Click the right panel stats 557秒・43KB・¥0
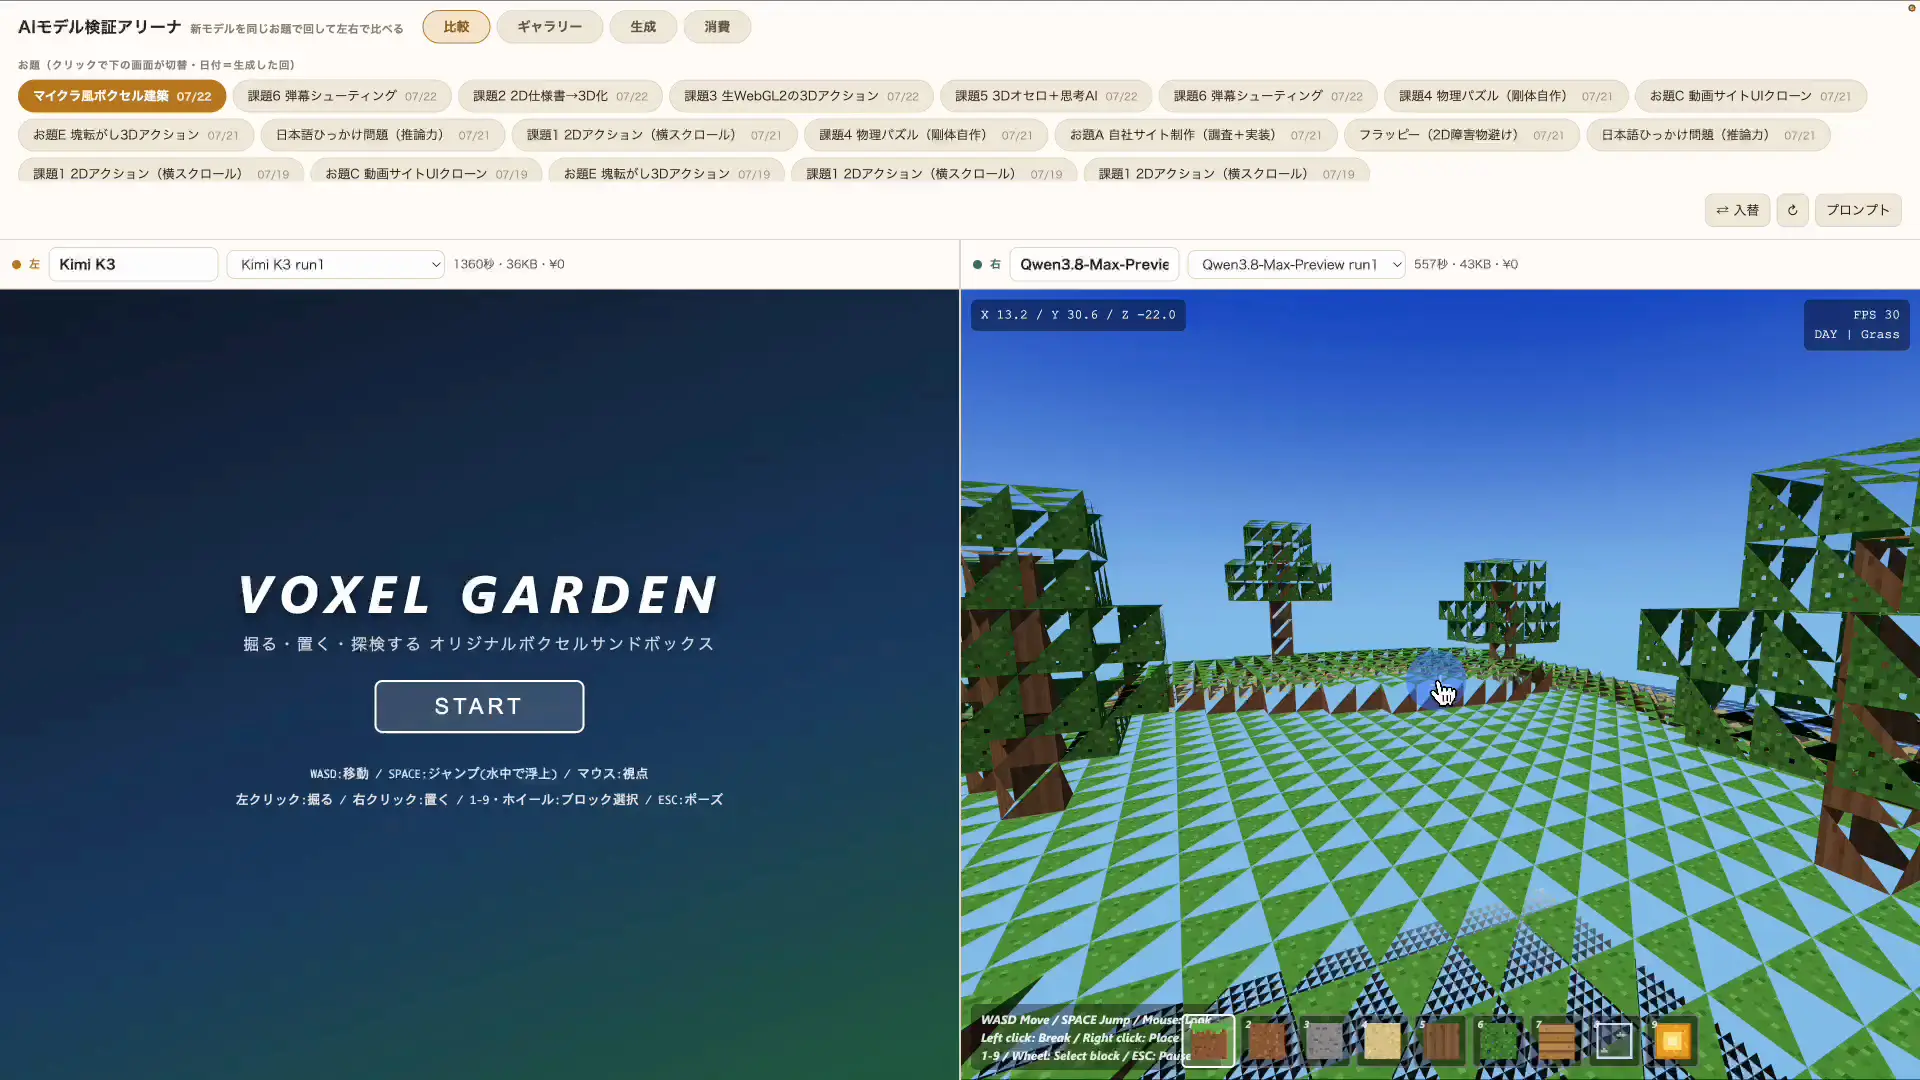The height and width of the screenshot is (1080, 1920). [x=1466, y=264]
